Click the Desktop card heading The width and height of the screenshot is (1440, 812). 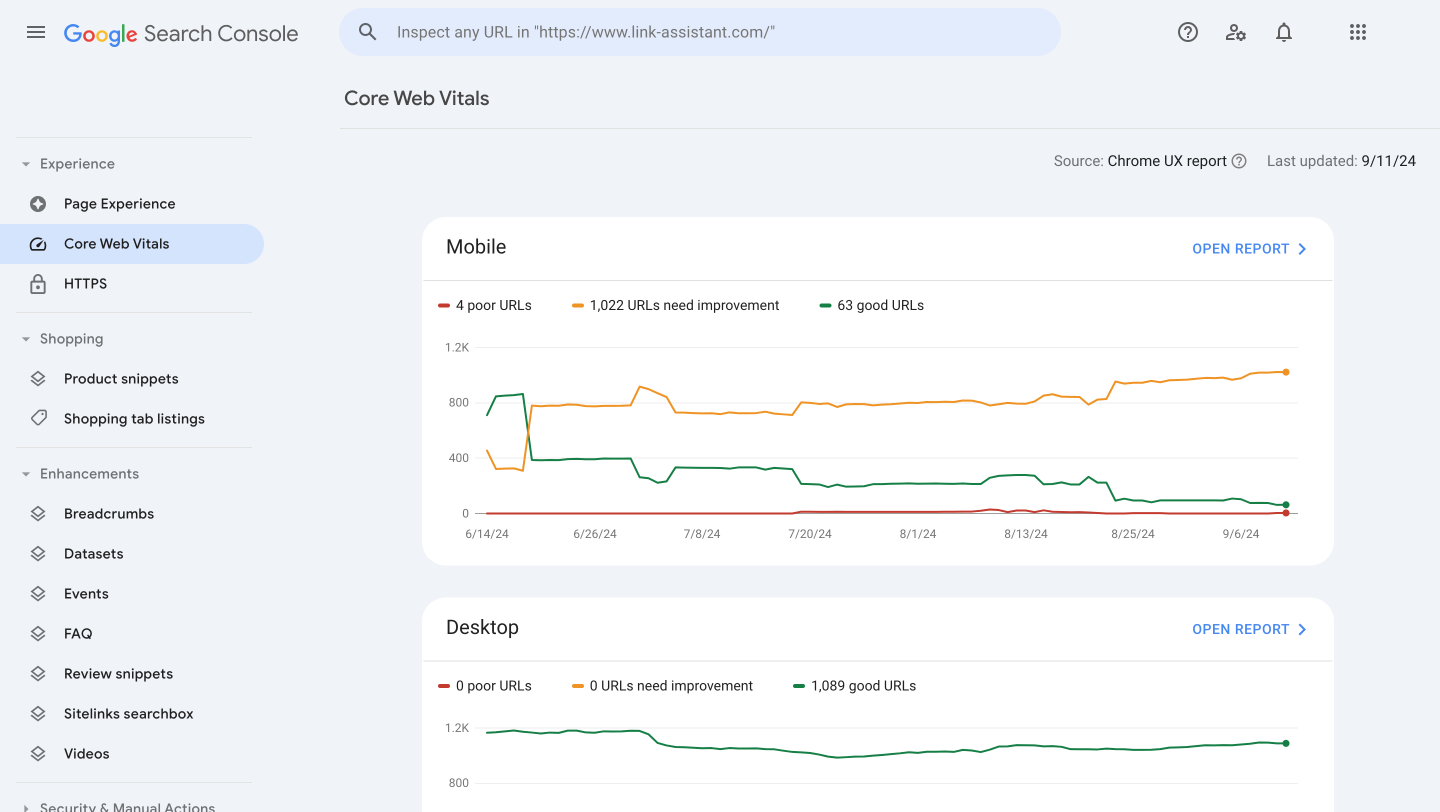482,627
